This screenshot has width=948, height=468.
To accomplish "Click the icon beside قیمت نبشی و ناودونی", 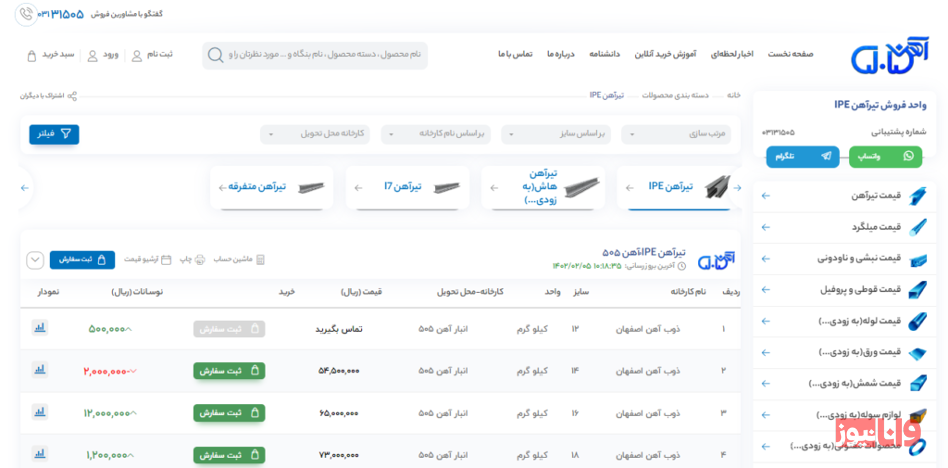I will 918,259.
